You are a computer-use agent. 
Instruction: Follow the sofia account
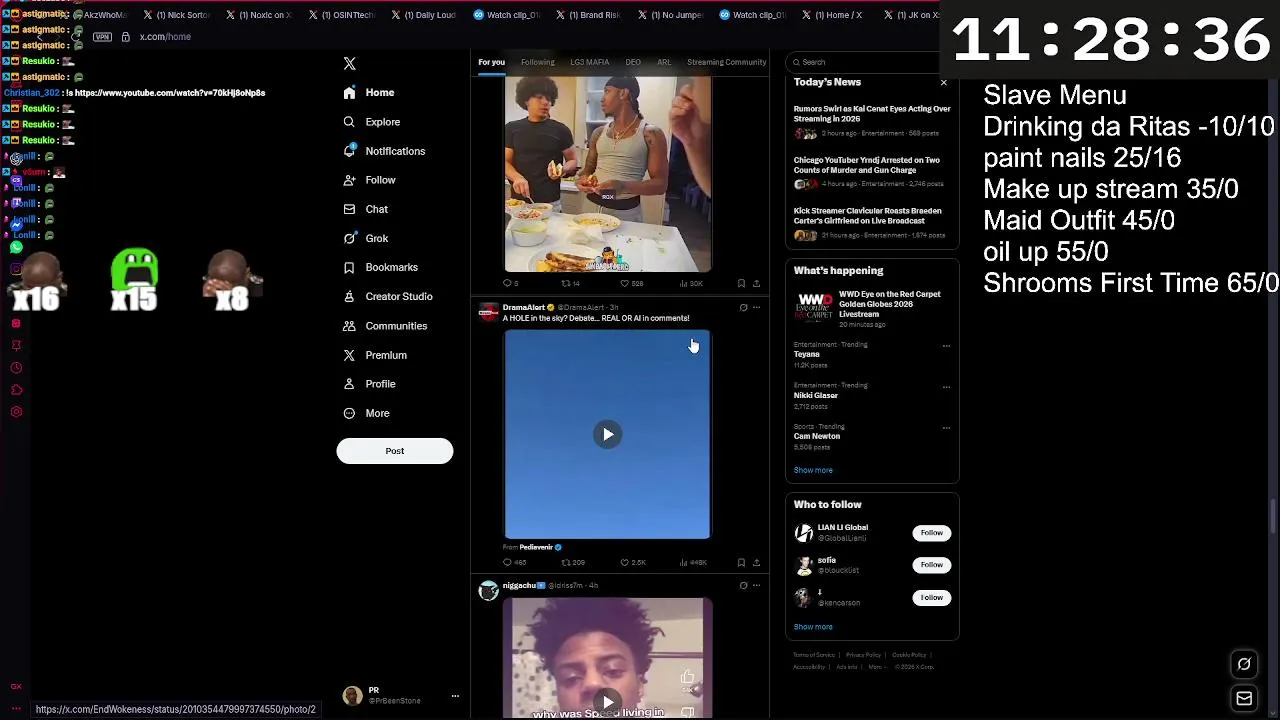pyautogui.click(x=931, y=565)
